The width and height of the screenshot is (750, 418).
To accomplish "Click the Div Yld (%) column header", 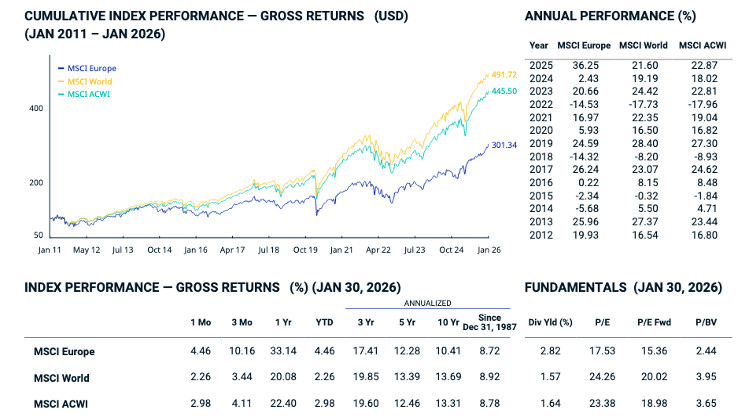I will coord(551,323).
